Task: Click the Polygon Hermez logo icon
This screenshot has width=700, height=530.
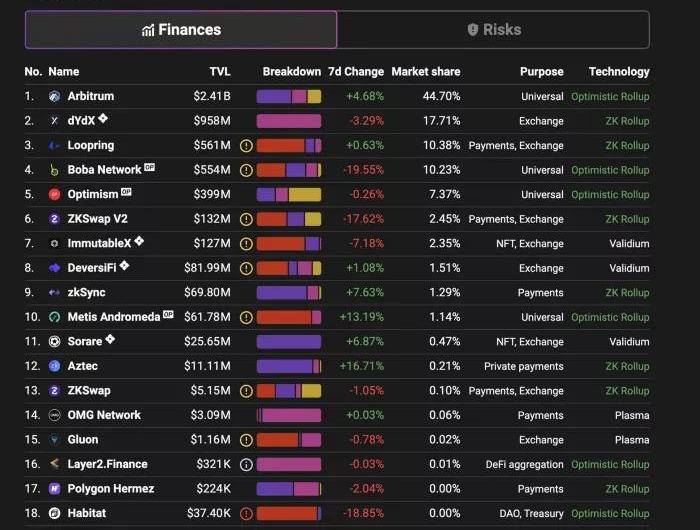Action: click(x=55, y=489)
